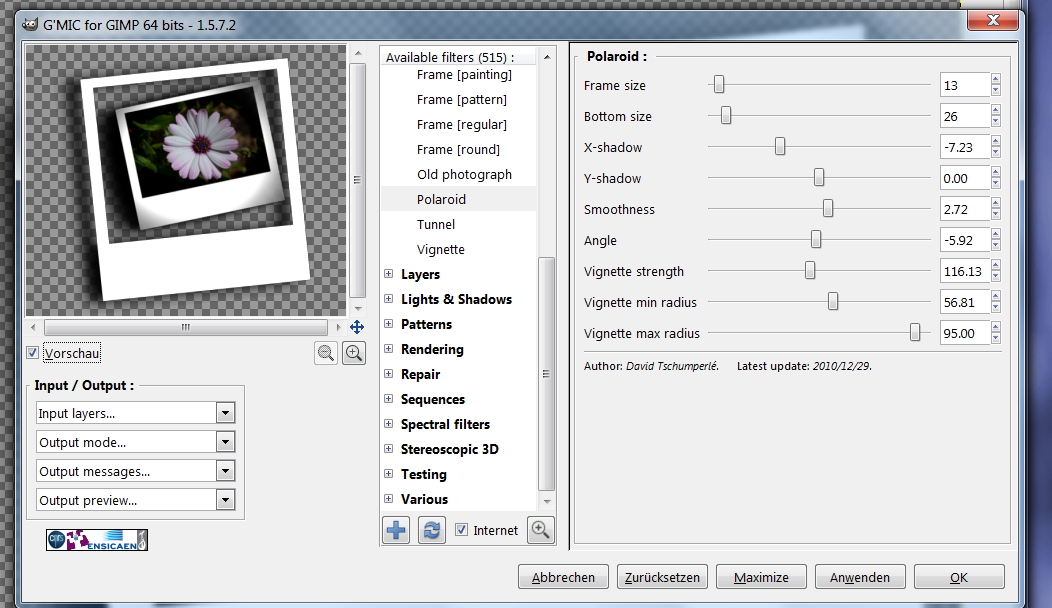Add filter to favorites with plus icon

point(397,530)
